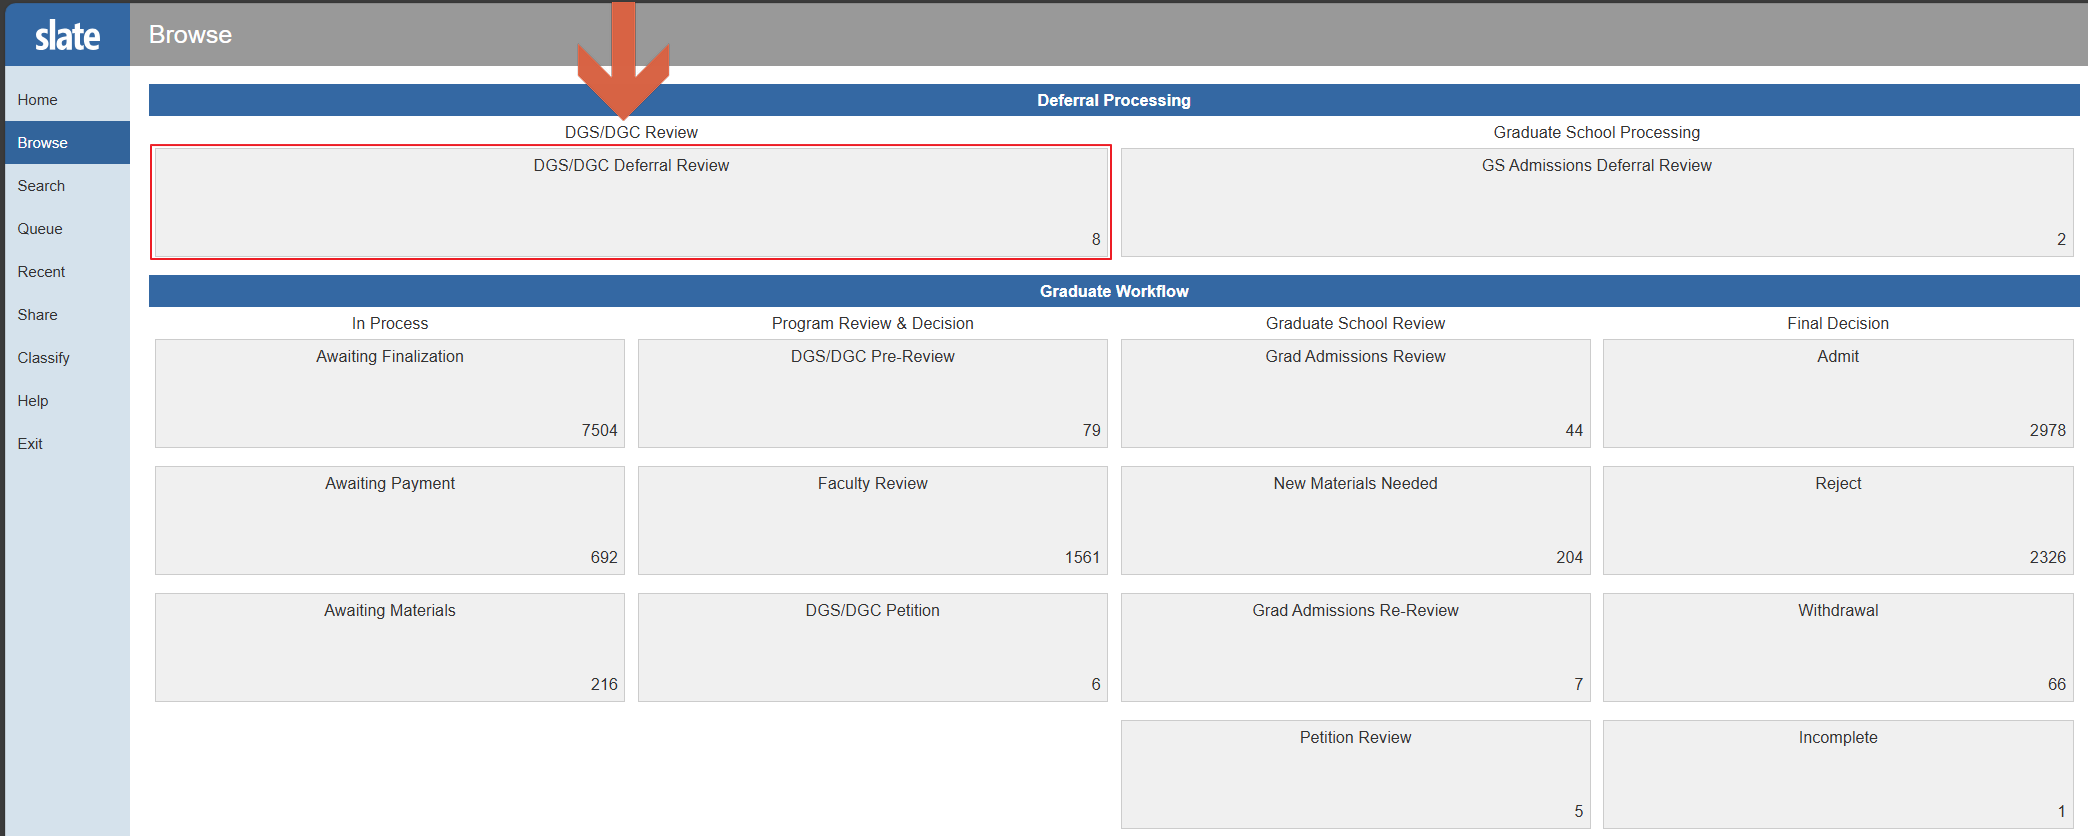
Task: Click the Slate logo
Action: [67, 36]
